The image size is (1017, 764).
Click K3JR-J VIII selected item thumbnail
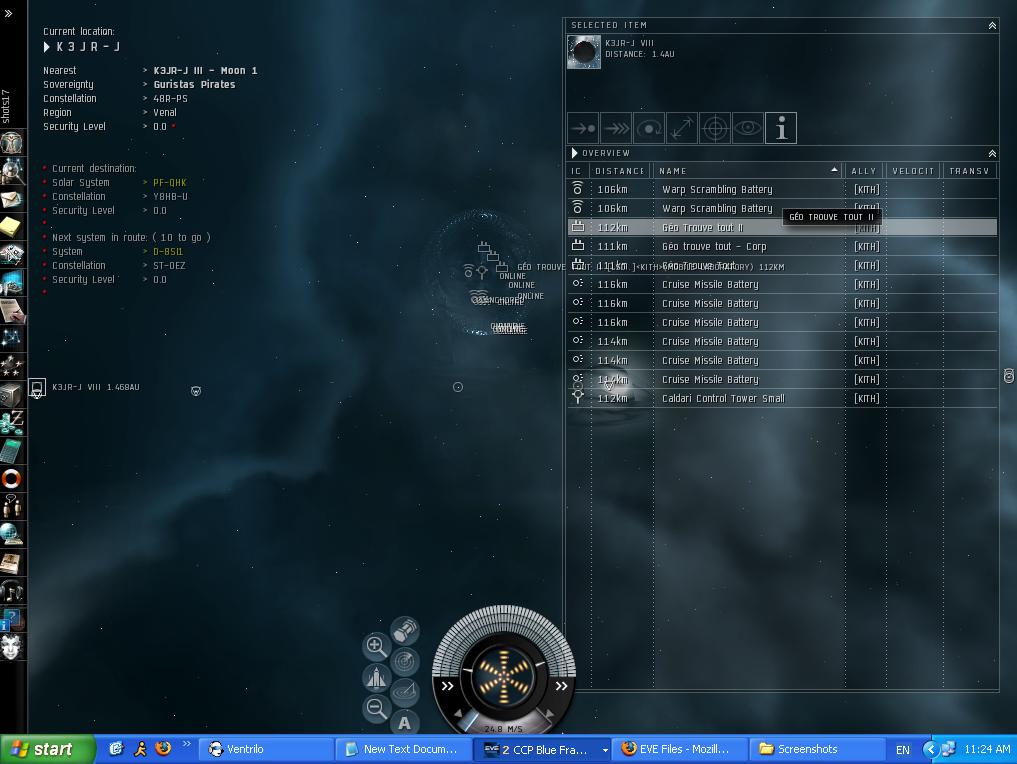tap(584, 52)
